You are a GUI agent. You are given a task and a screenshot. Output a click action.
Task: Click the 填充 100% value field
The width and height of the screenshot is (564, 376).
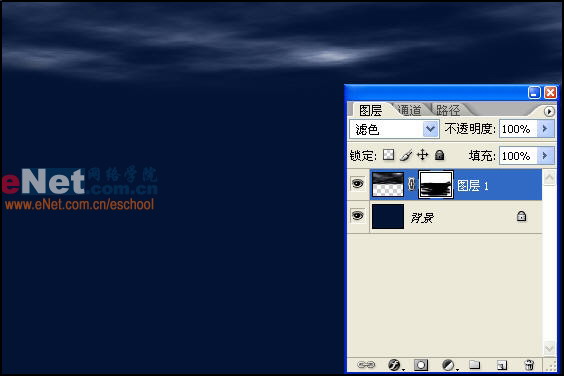518,156
